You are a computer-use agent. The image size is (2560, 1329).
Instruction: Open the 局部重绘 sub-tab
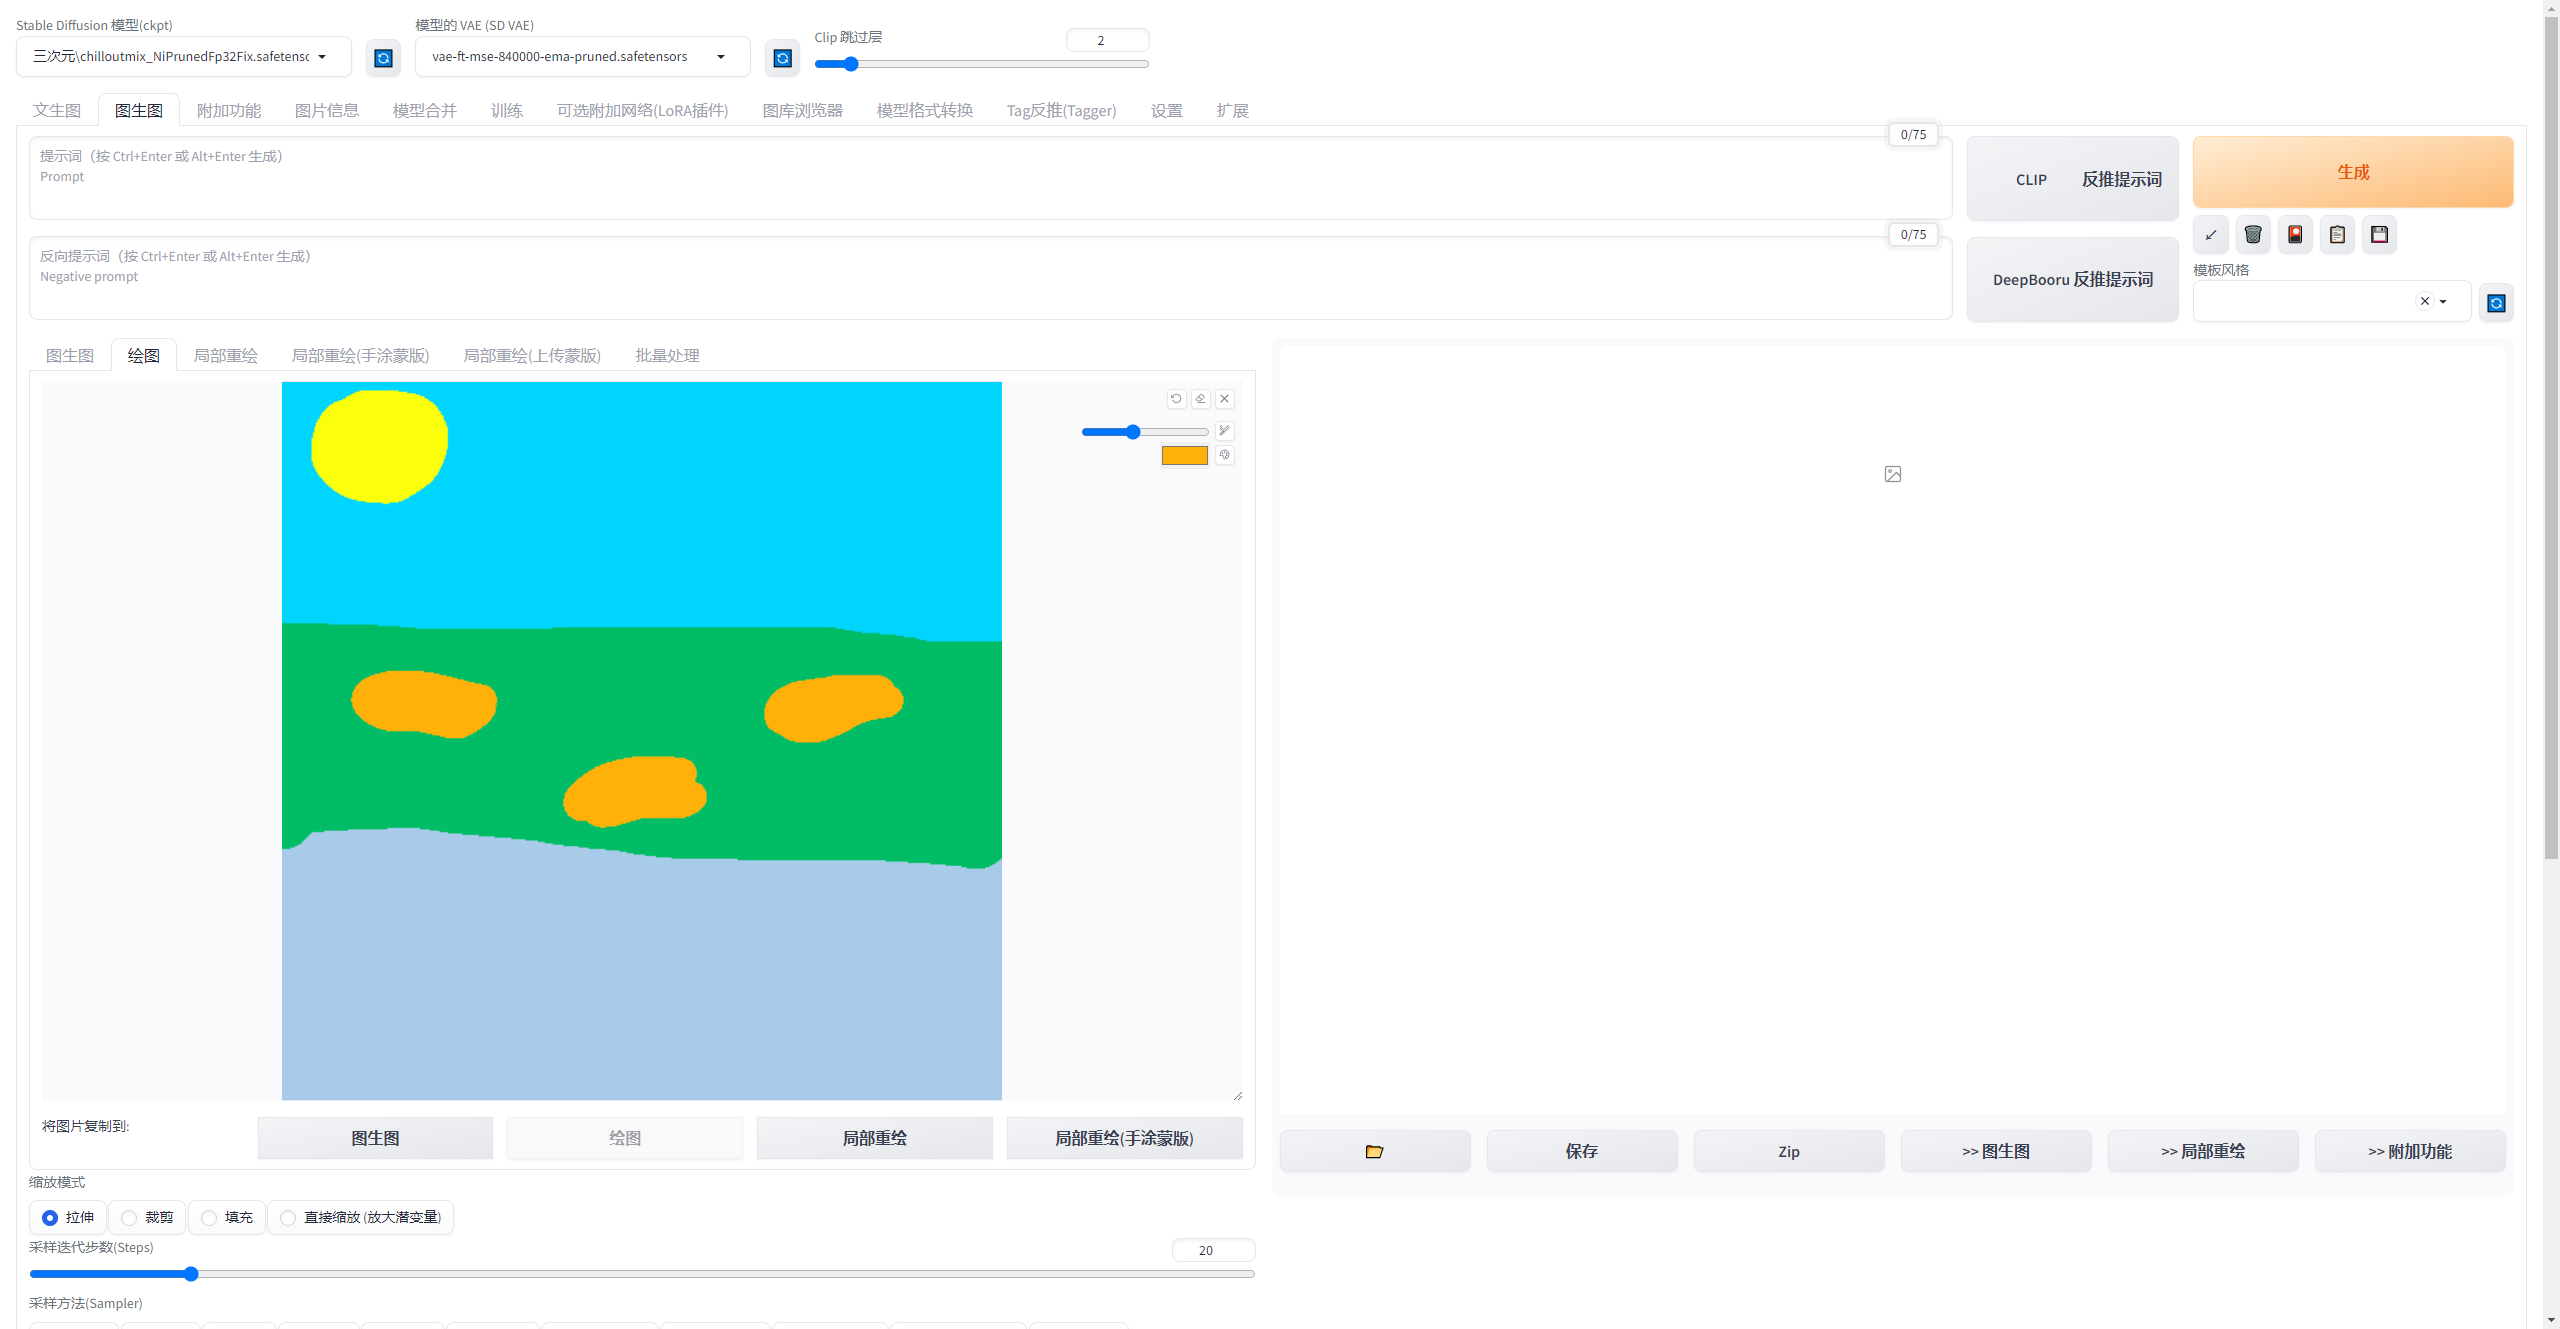(x=225, y=355)
